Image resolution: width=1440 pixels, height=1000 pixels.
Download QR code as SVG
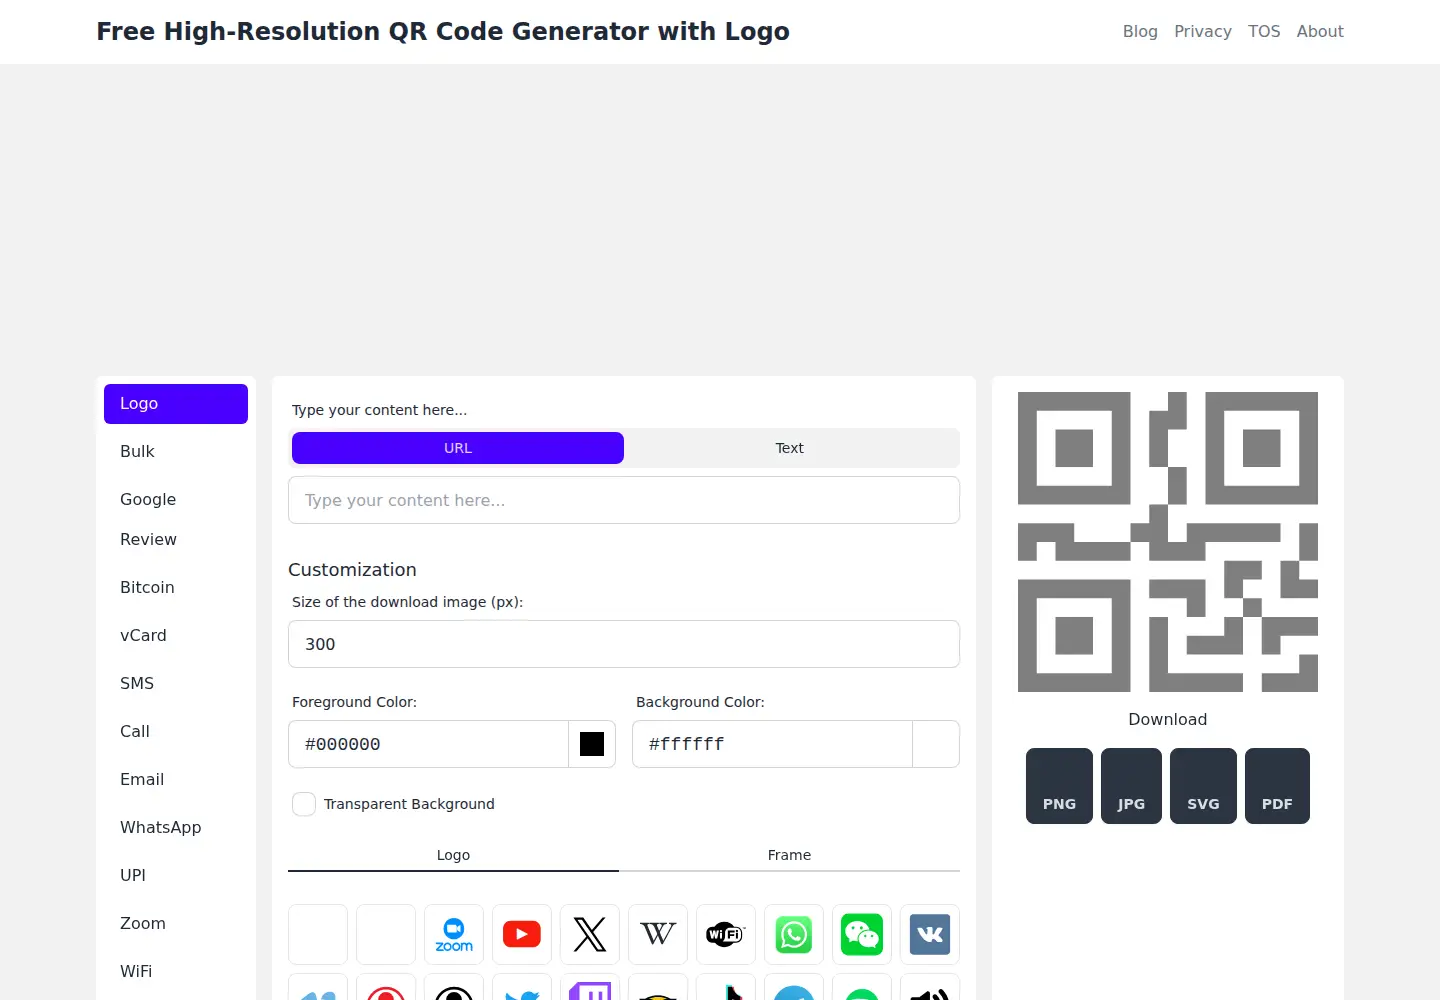pyautogui.click(x=1203, y=786)
